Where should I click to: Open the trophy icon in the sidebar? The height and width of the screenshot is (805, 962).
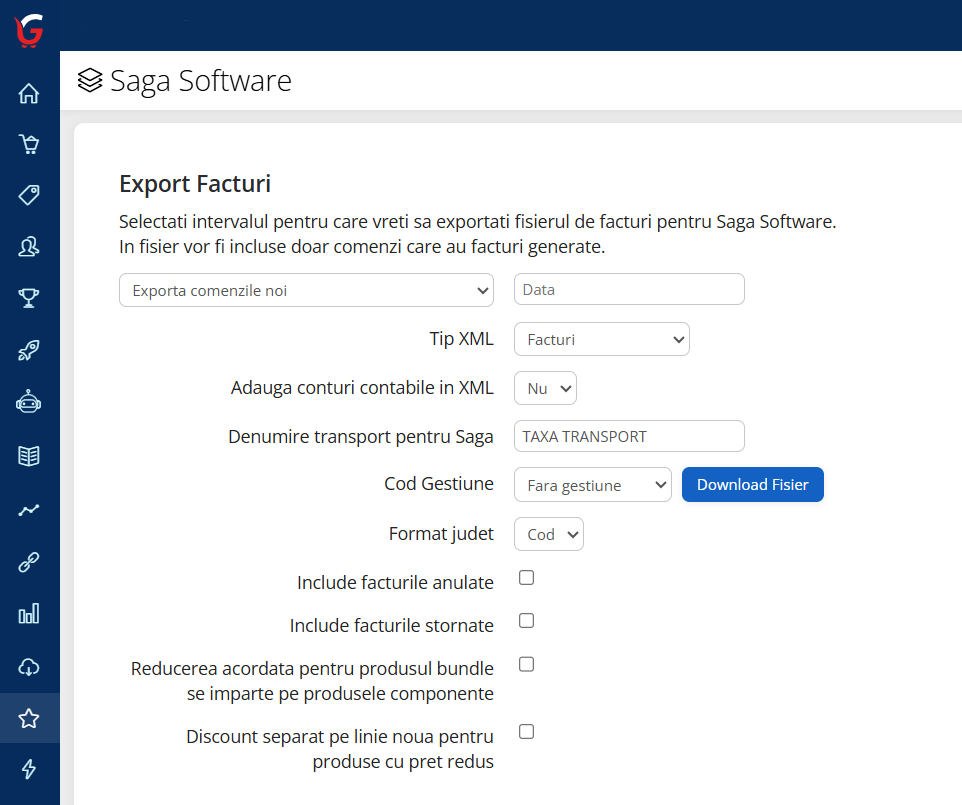tap(29, 298)
